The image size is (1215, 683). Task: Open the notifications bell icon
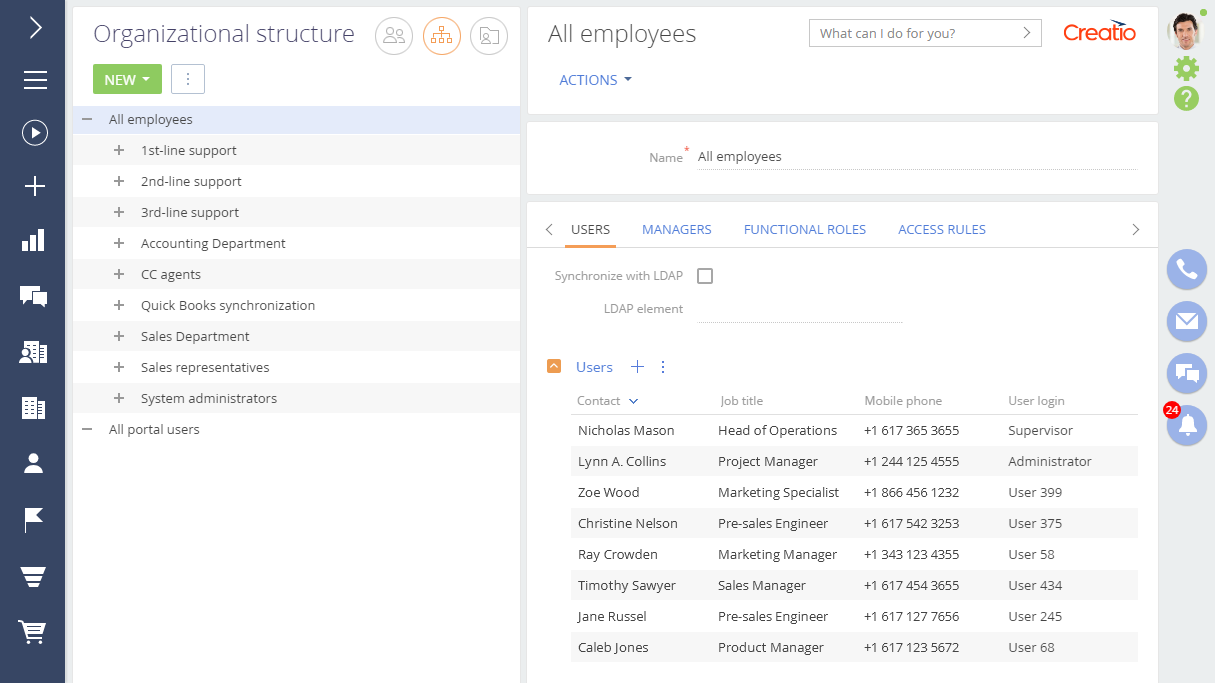pyautogui.click(x=1187, y=426)
